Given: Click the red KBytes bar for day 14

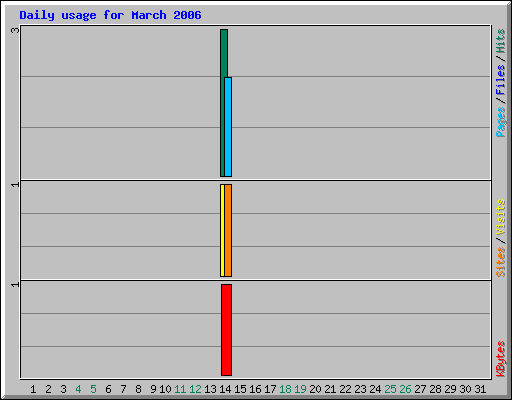Looking at the screenshot, I should [226, 330].
